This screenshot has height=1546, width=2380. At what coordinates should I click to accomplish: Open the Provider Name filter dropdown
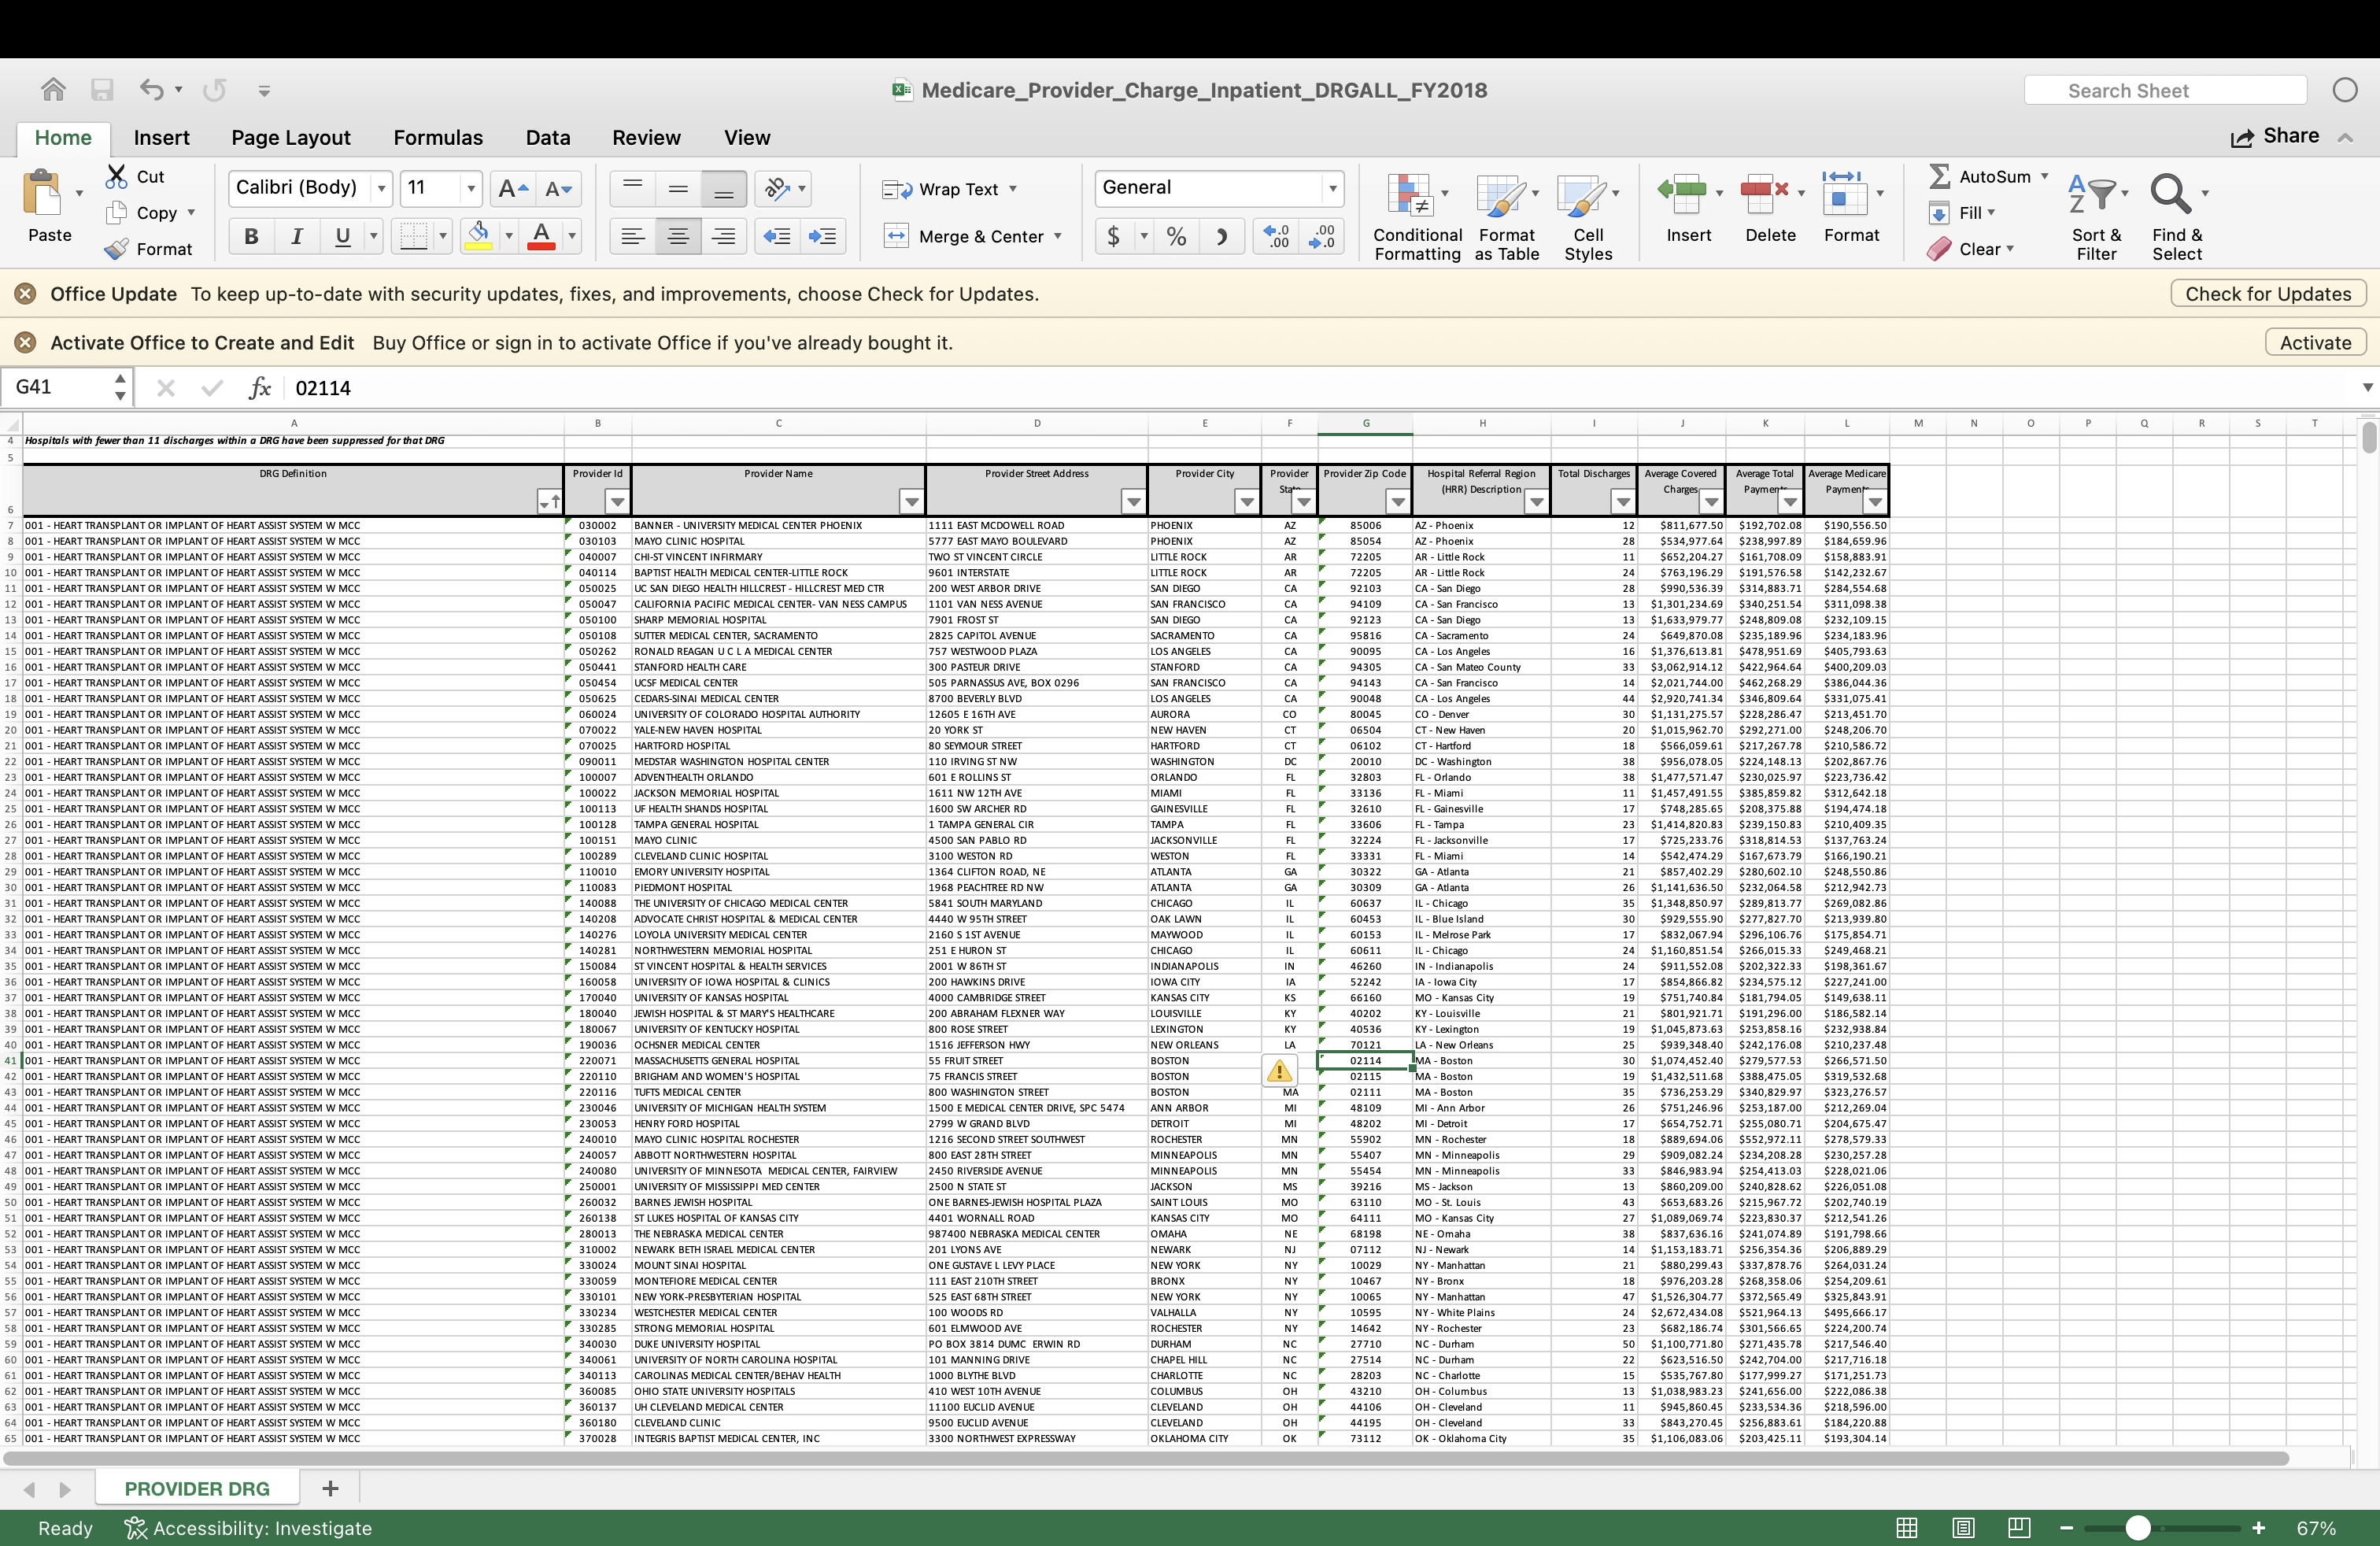tap(911, 502)
